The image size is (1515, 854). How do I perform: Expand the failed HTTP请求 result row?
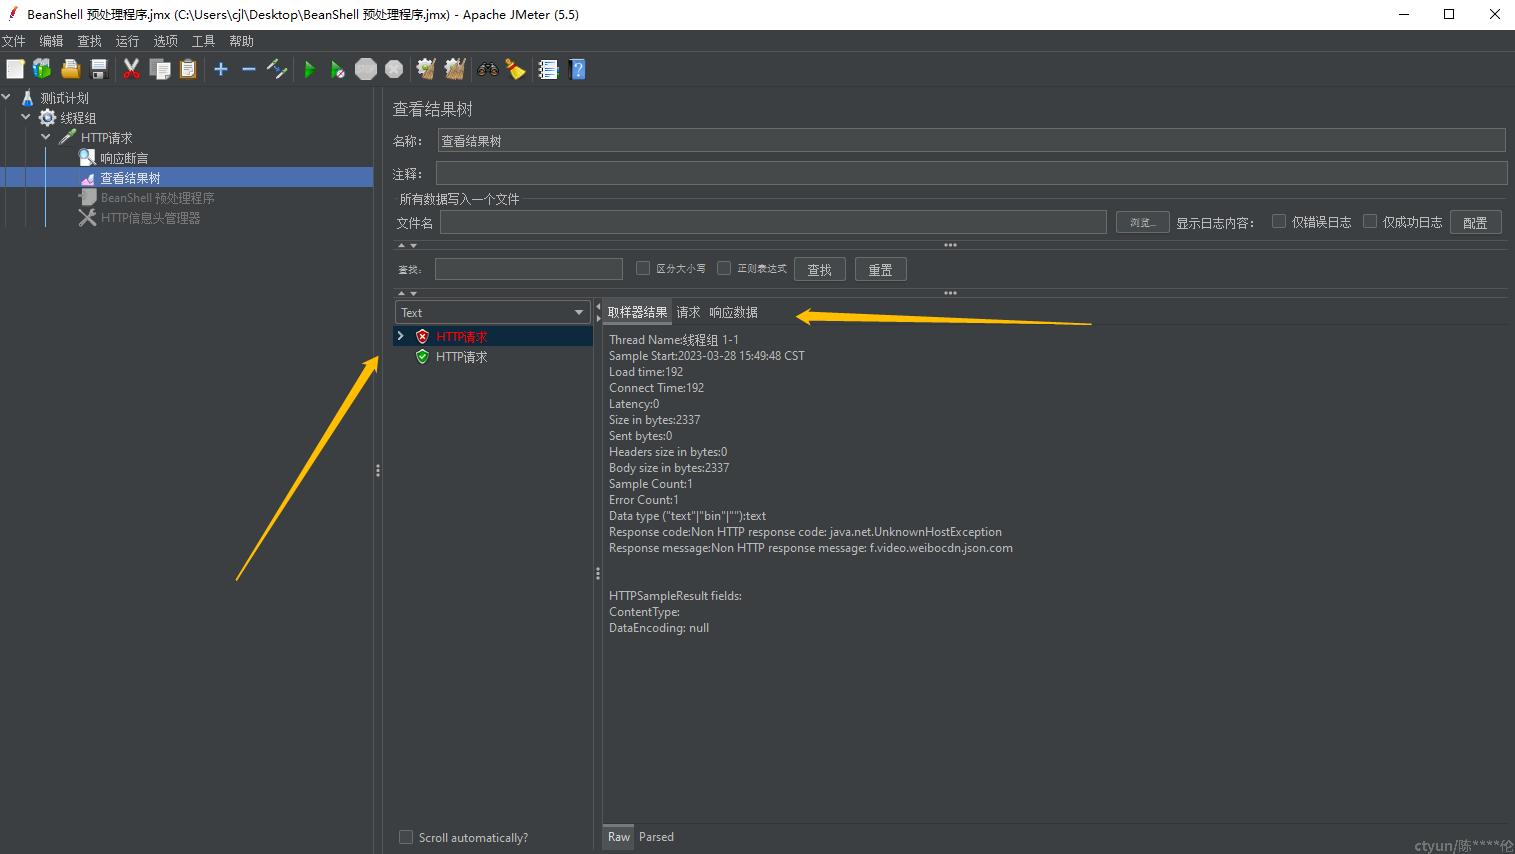401,336
